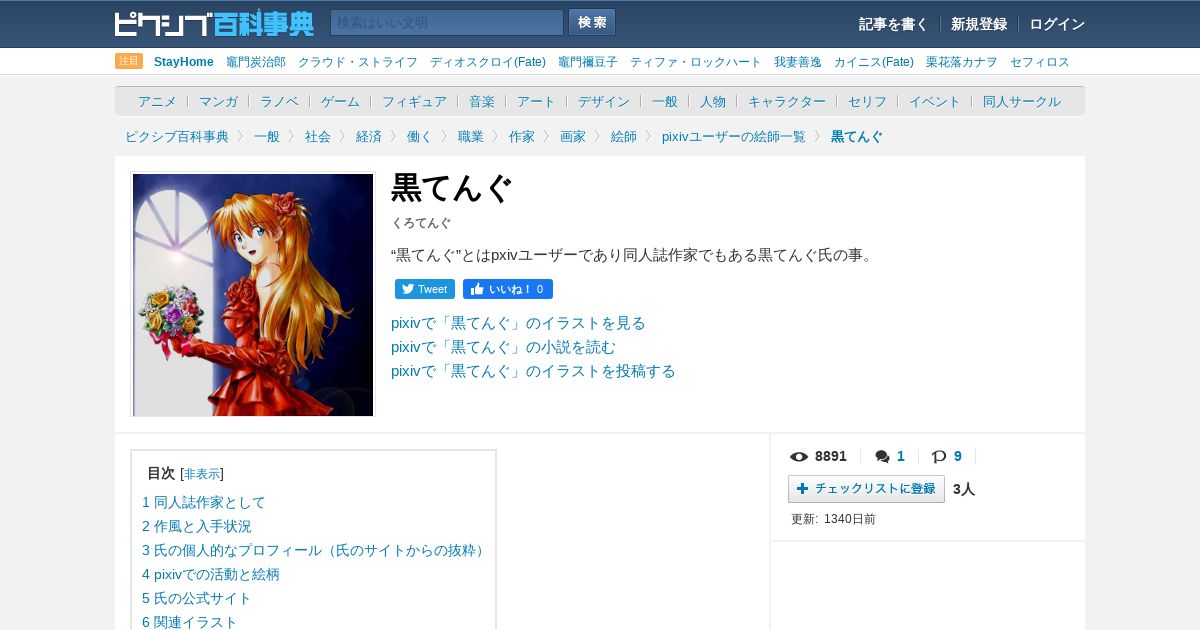The width and height of the screenshot is (1200, 630).
Task: Jump to 6 関連イラスト section
Action: pyautogui.click(x=190, y=622)
